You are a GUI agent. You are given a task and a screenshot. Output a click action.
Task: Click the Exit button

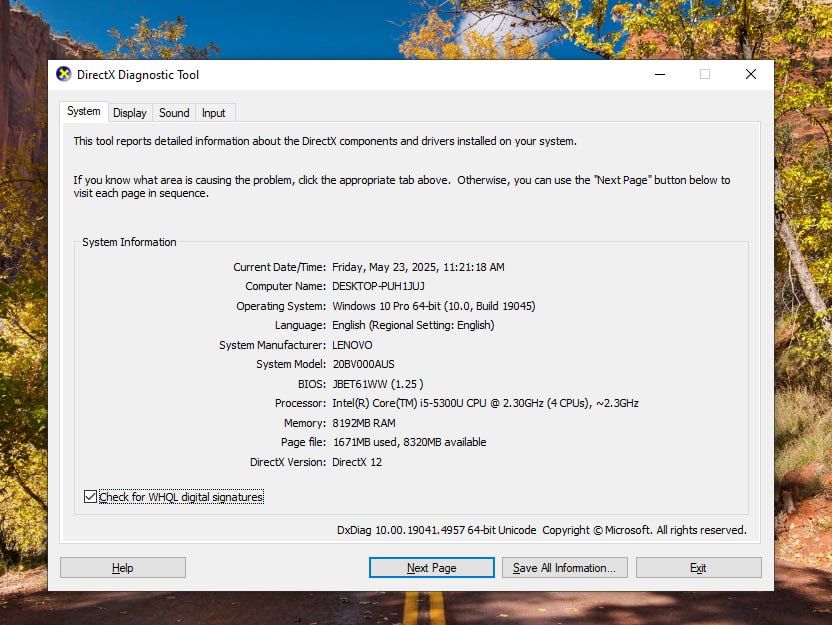[698, 568]
